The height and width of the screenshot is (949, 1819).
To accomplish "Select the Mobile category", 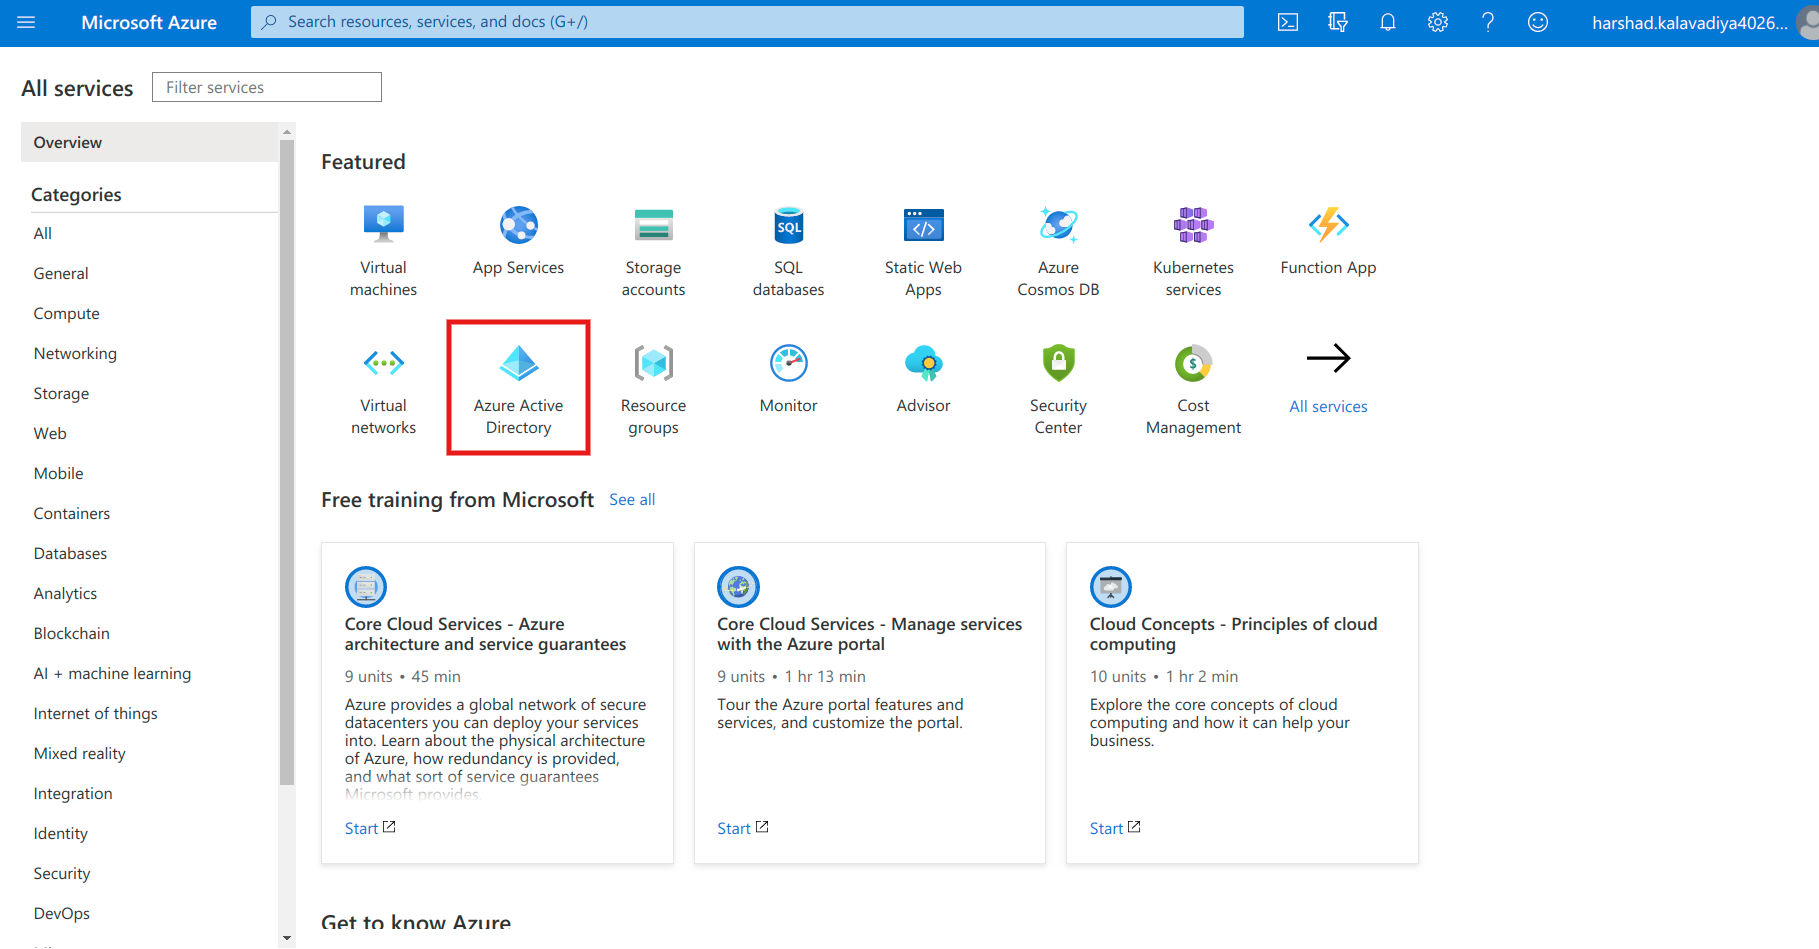I will [x=59, y=473].
